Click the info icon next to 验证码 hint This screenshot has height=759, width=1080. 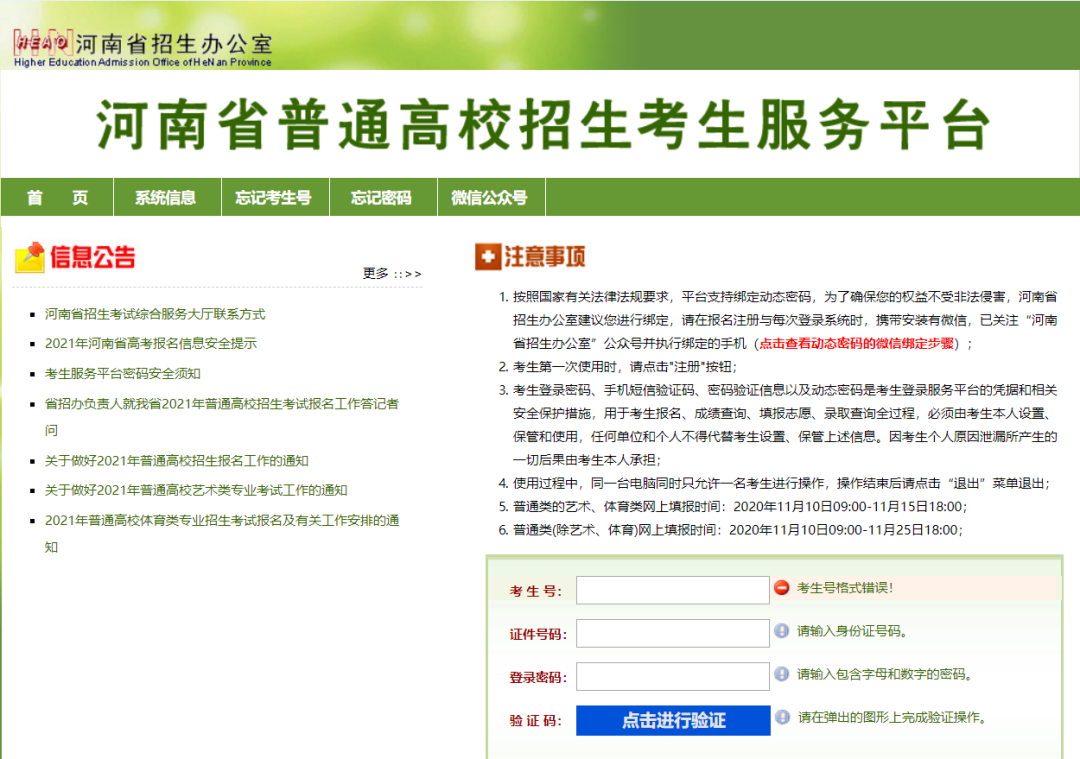782,718
